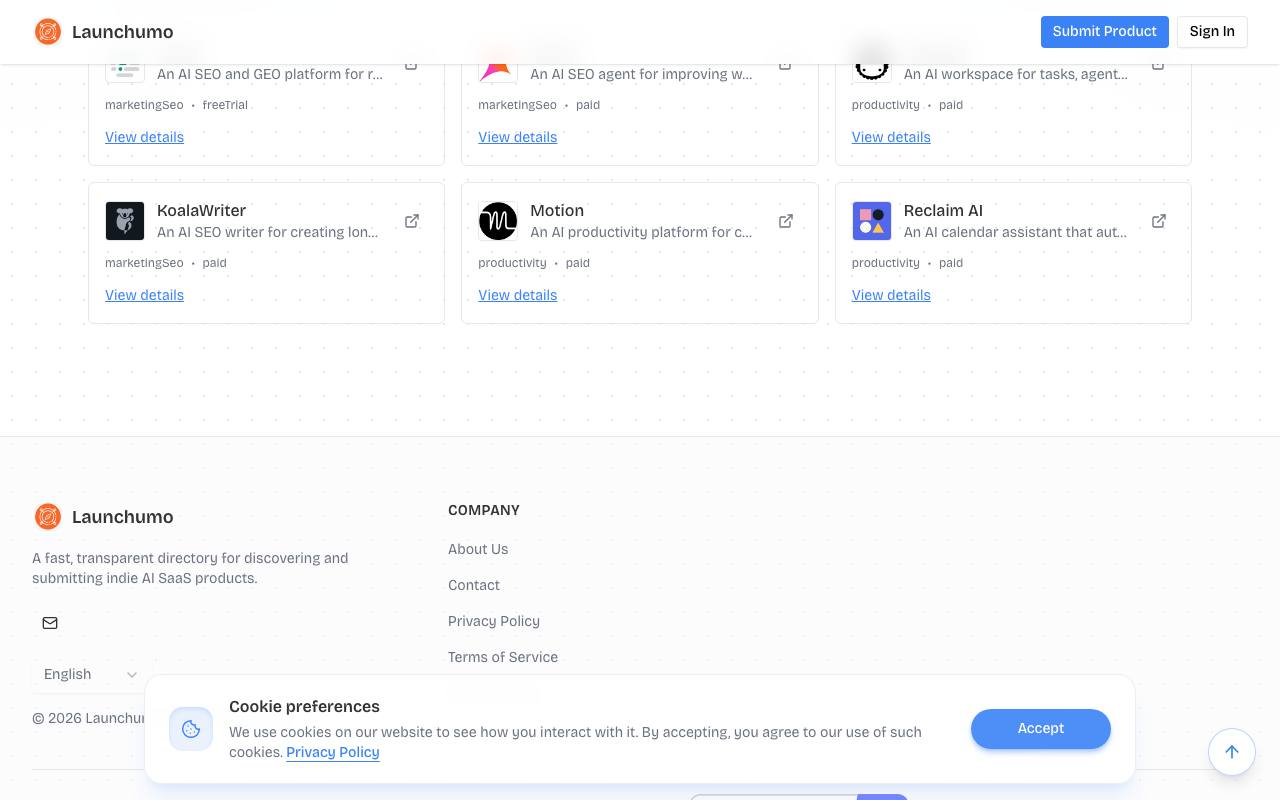
Task: Accept the cookie preferences
Action: coord(1041,729)
